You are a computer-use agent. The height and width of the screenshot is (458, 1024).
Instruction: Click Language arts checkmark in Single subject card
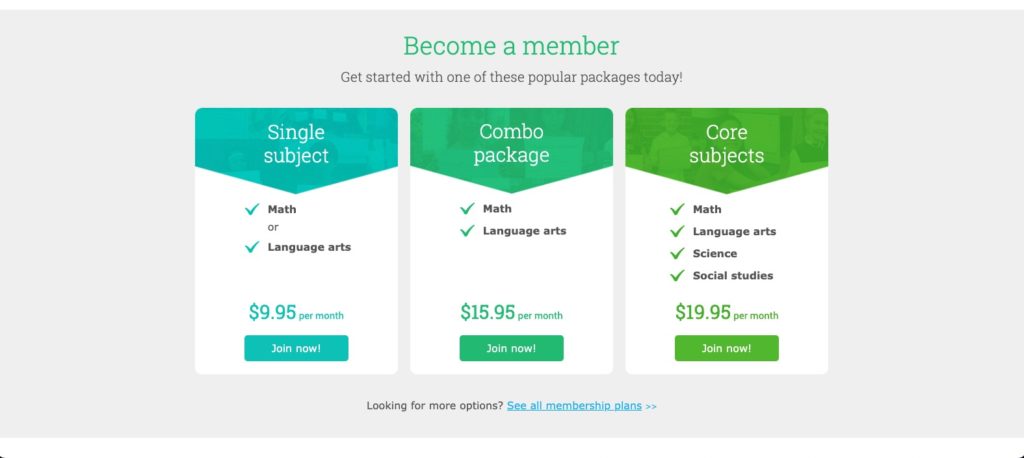coord(252,247)
